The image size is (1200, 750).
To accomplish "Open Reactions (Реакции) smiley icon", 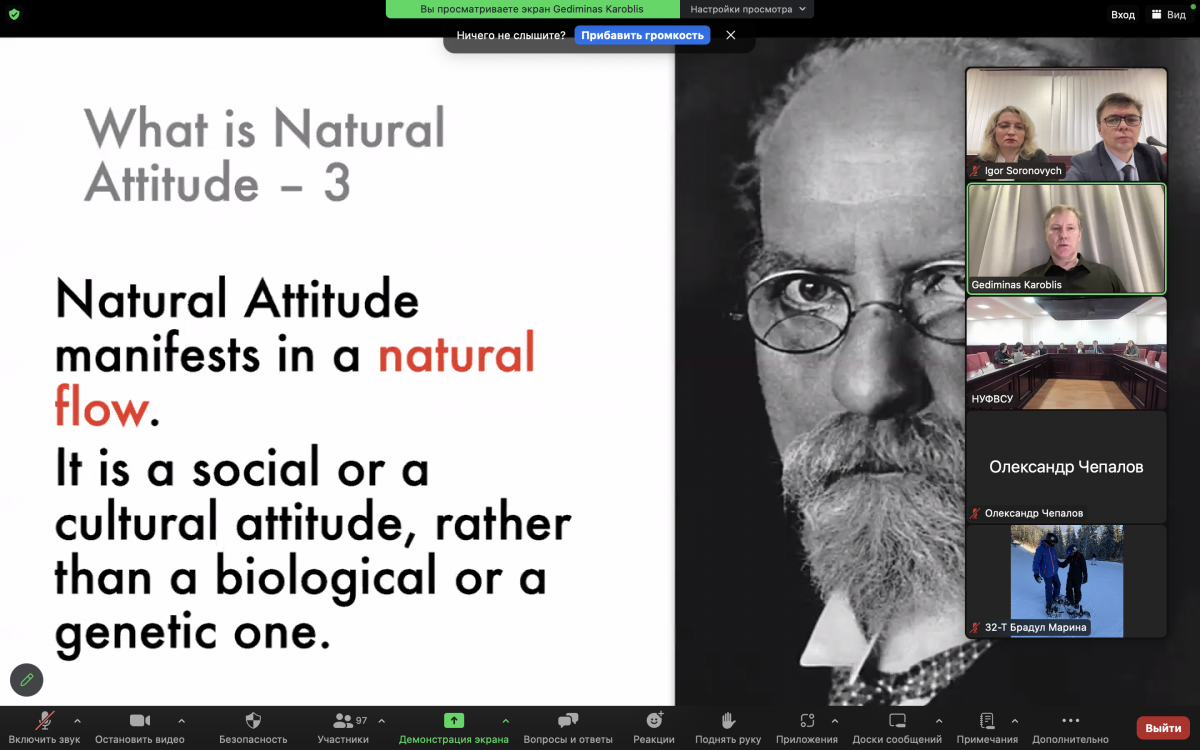I will coord(654,721).
